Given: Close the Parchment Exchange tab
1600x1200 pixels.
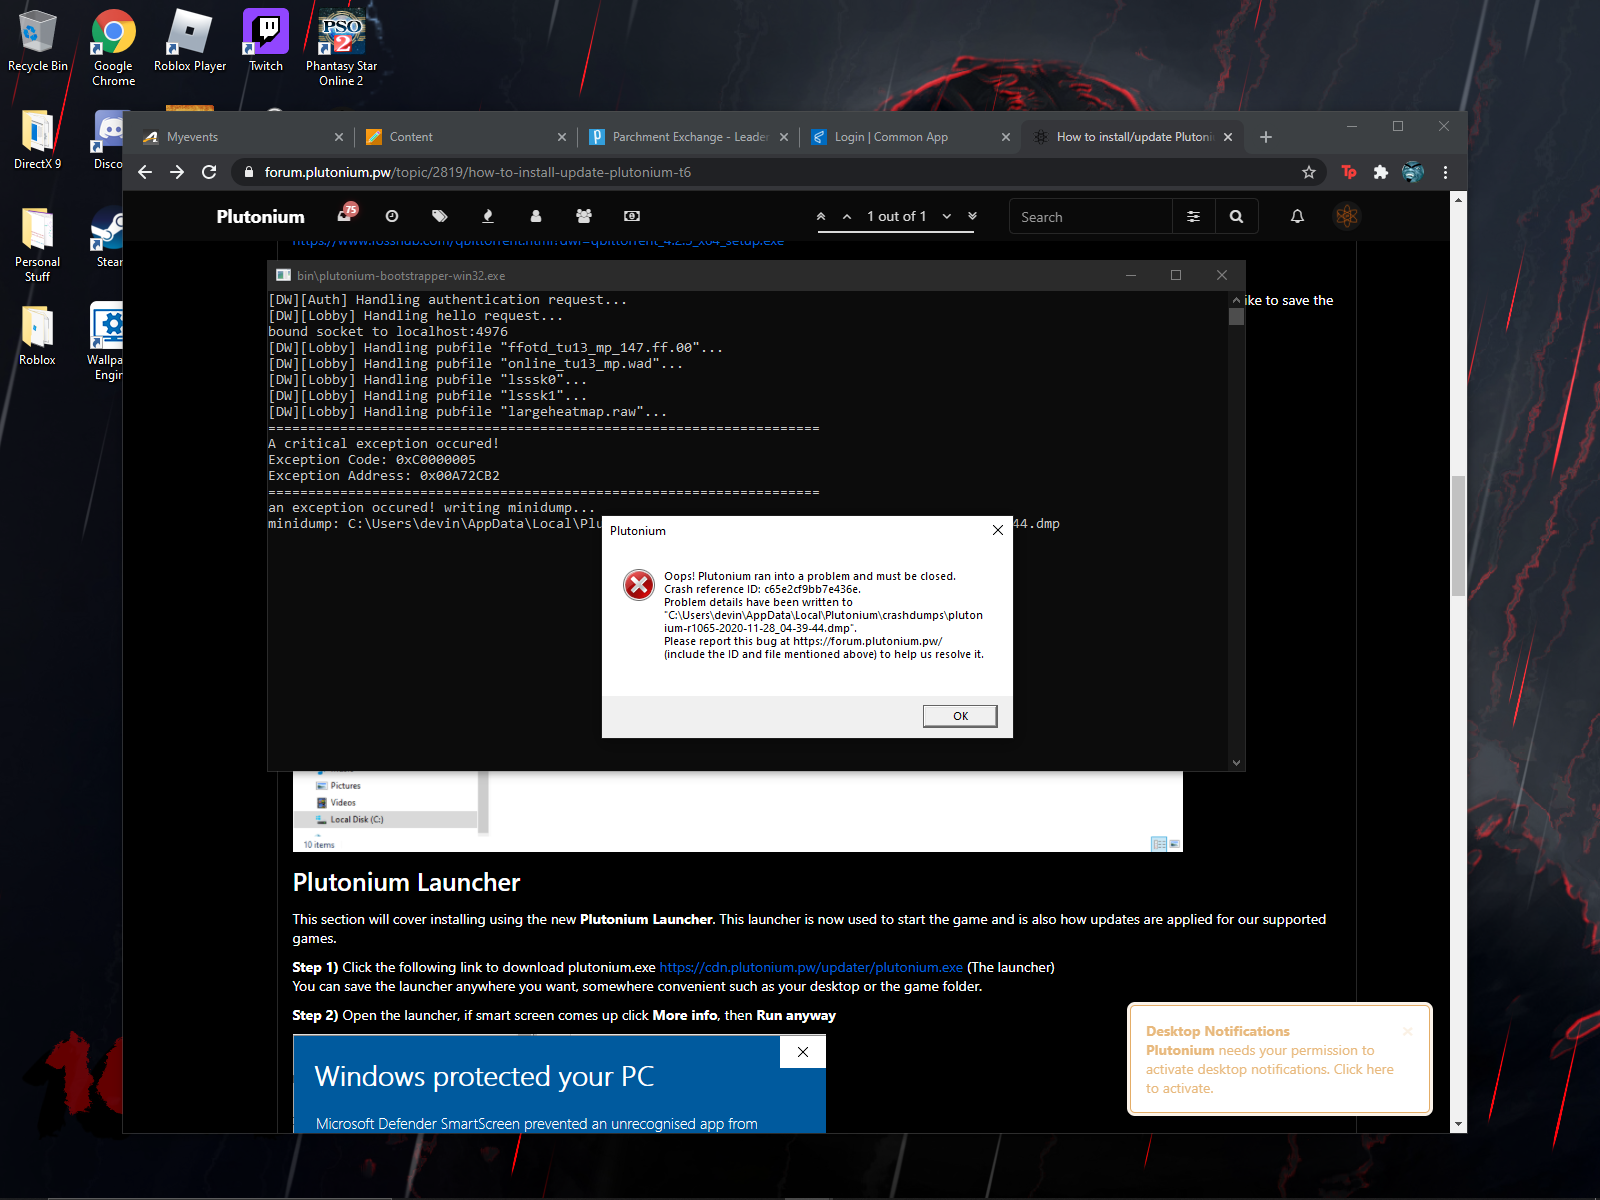Looking at the screenshot, I should 784,137.
